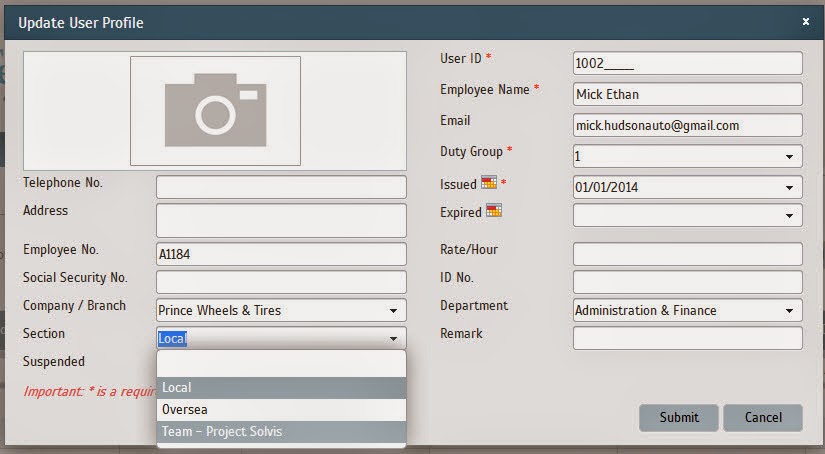Open the Issued date dropdown arrow
The image size is (825, 454).
pyautogui.click(x=789, y=188)
